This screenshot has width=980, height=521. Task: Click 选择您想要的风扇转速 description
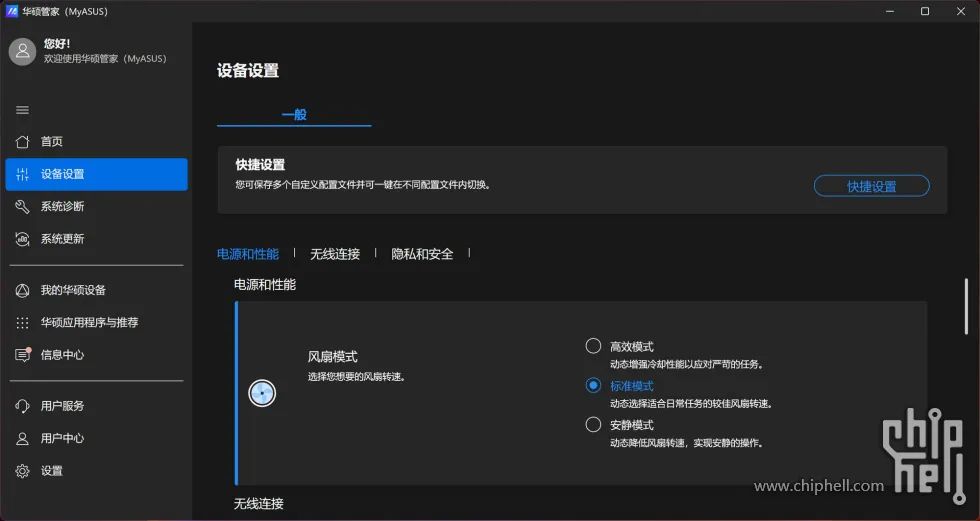click(356, 377)
